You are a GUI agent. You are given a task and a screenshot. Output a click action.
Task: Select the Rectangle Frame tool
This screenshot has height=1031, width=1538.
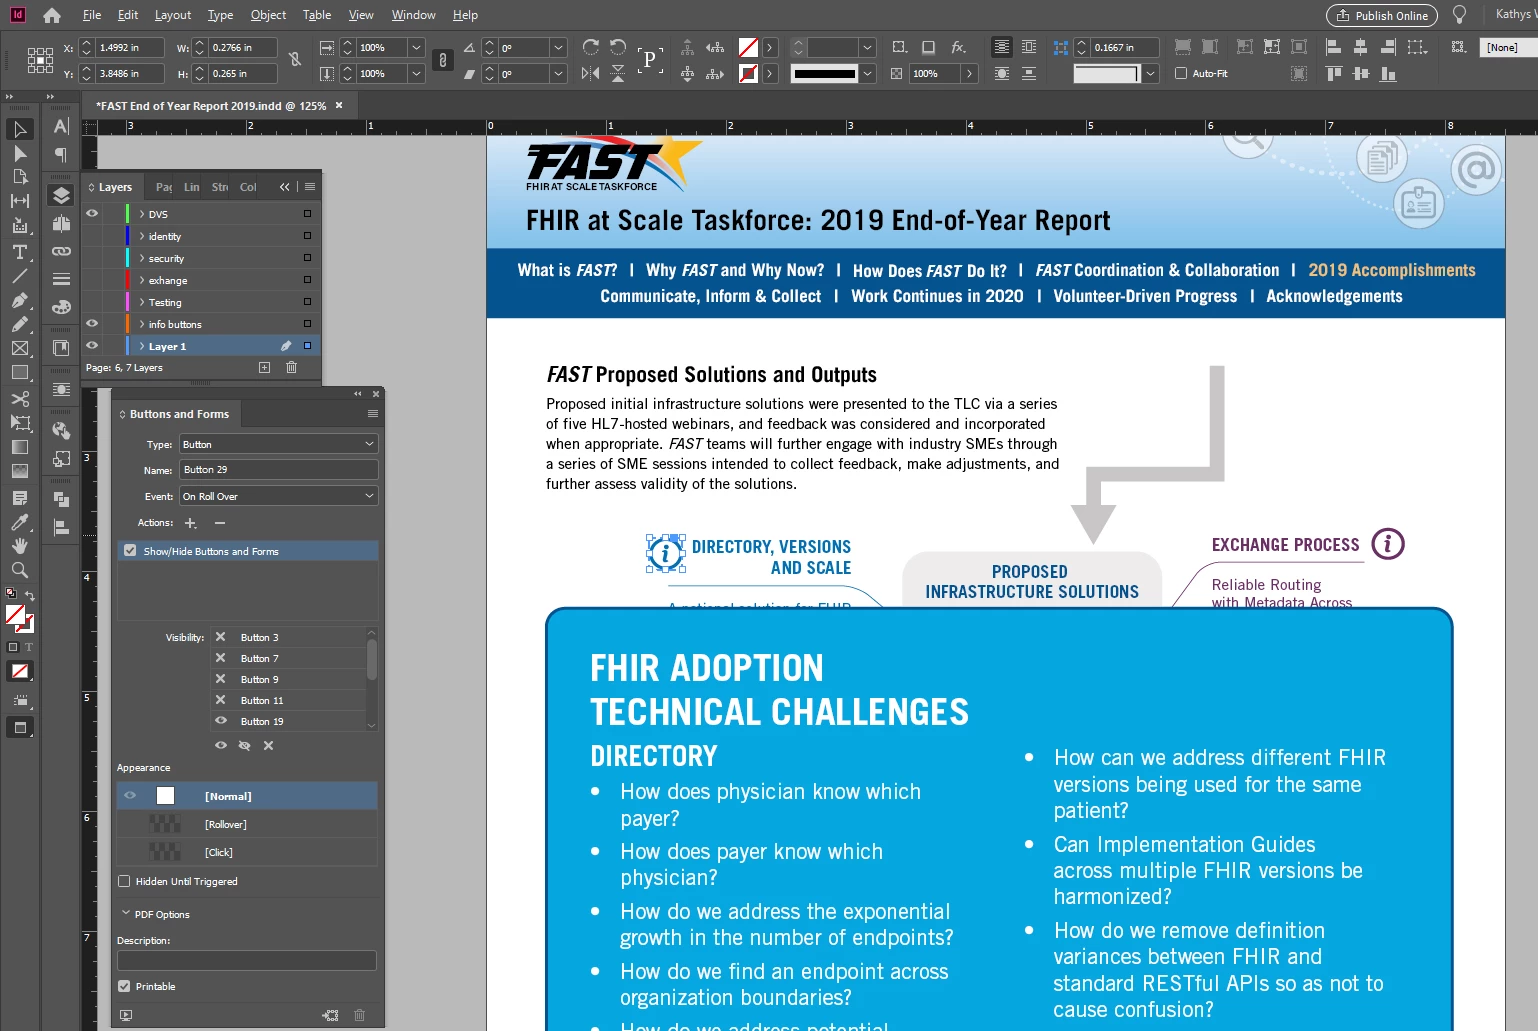pyautogui.click(x=20, y=348)
